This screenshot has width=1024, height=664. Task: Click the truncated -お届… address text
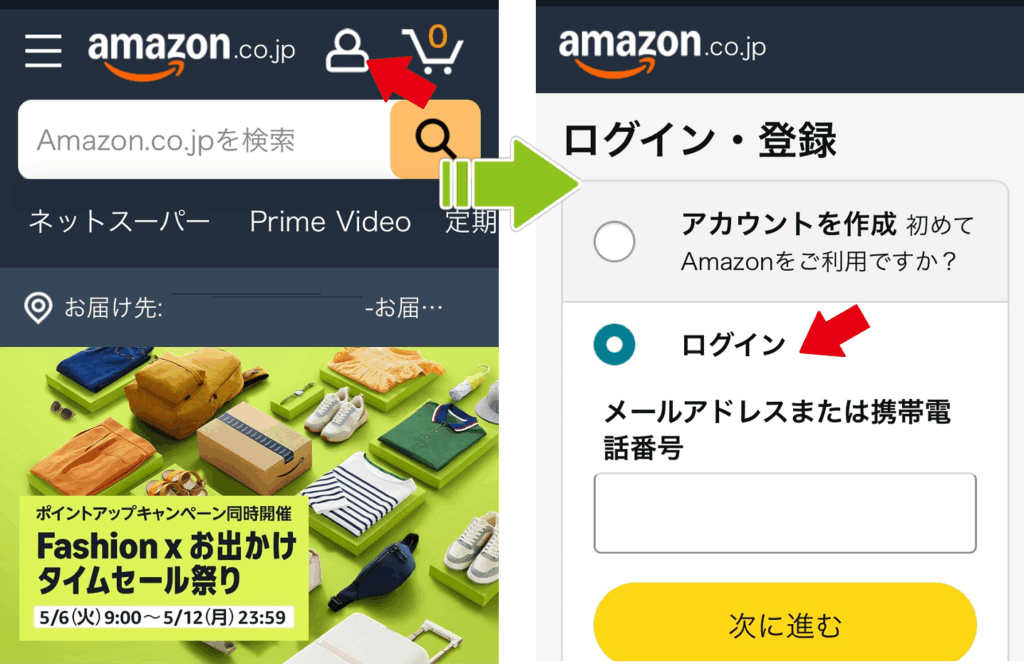coord(404,308)
